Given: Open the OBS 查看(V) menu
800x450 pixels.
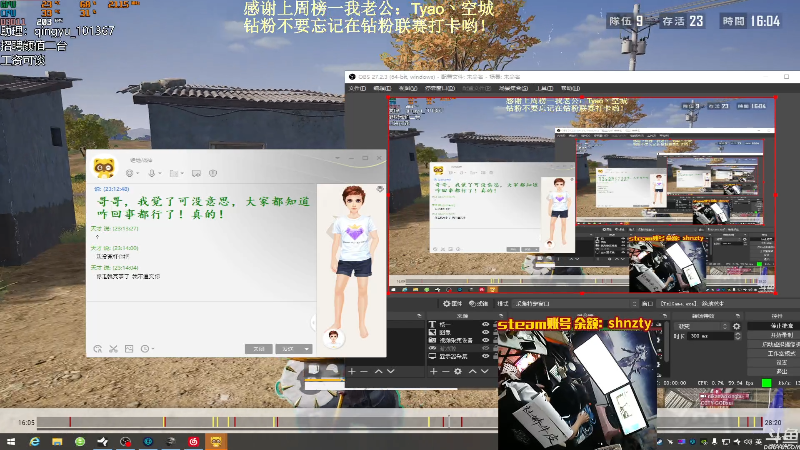Looking at the screenshot, I should coord(408,88).
